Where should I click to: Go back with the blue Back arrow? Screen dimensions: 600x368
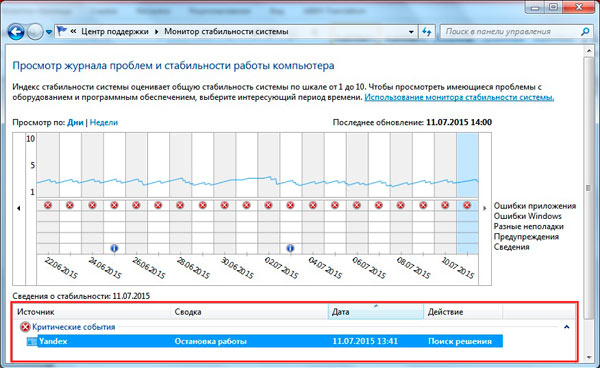[16, 32]
